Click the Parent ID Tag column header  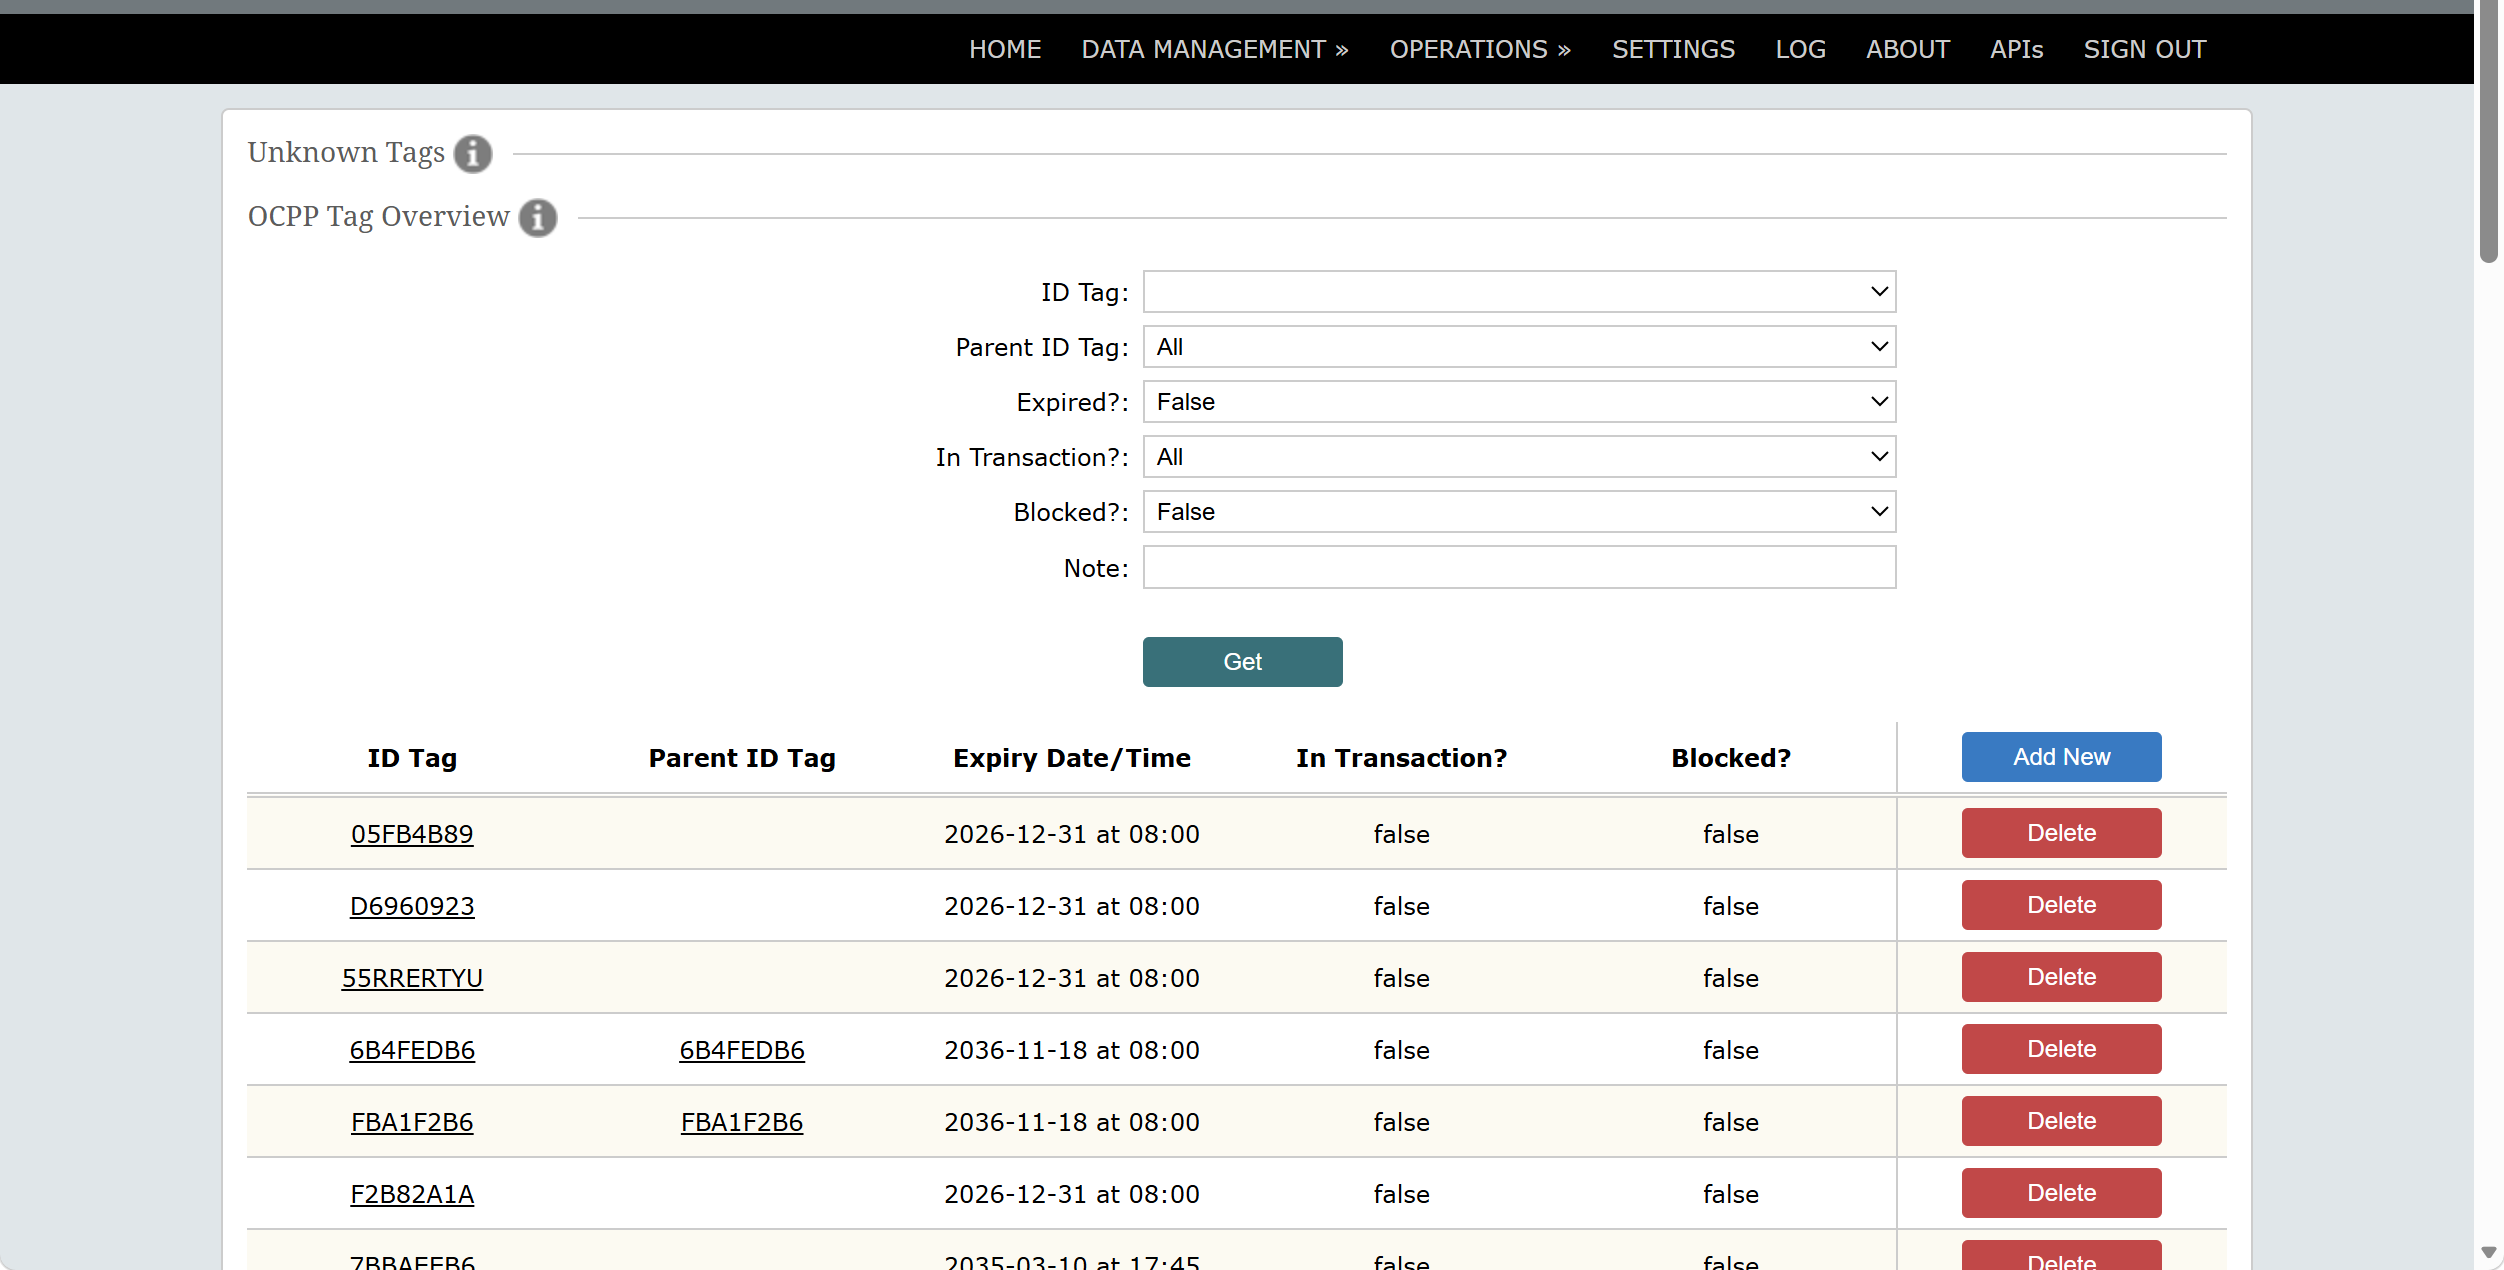[742, 758]
